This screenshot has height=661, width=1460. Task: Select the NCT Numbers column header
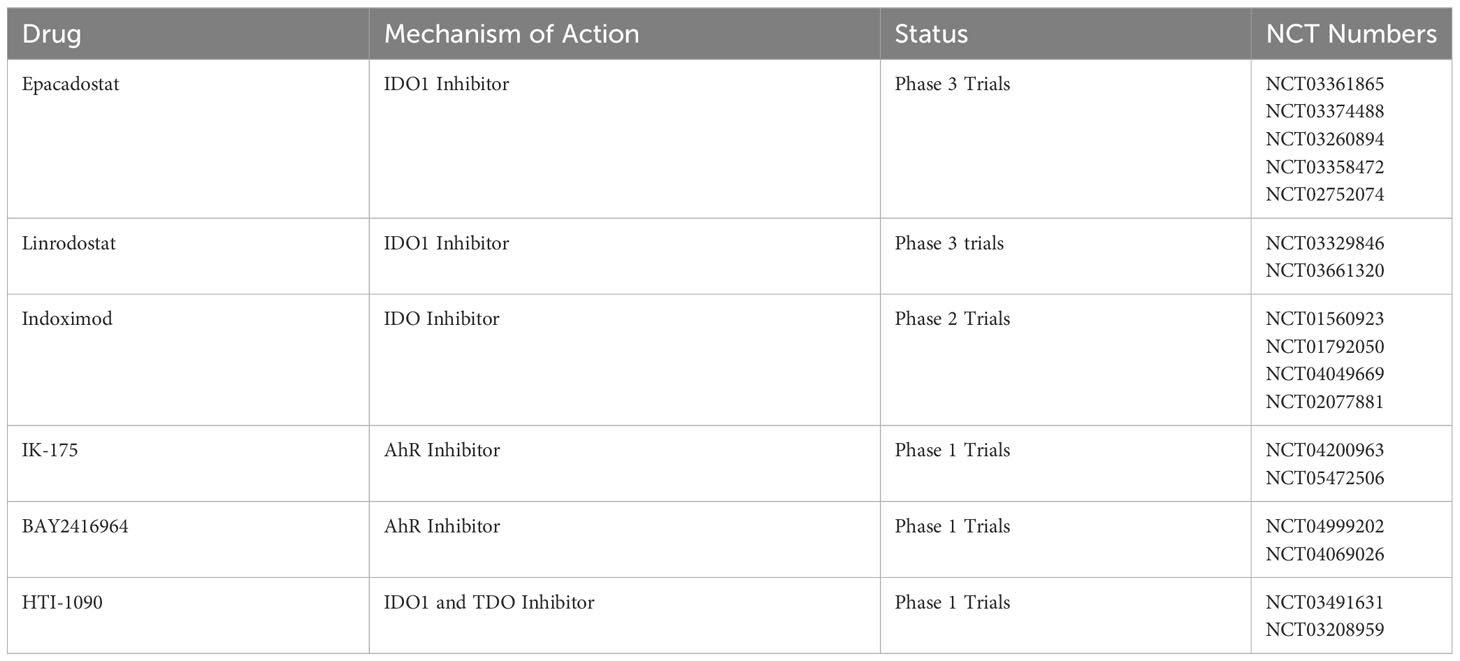click(x=1351, y=34)
